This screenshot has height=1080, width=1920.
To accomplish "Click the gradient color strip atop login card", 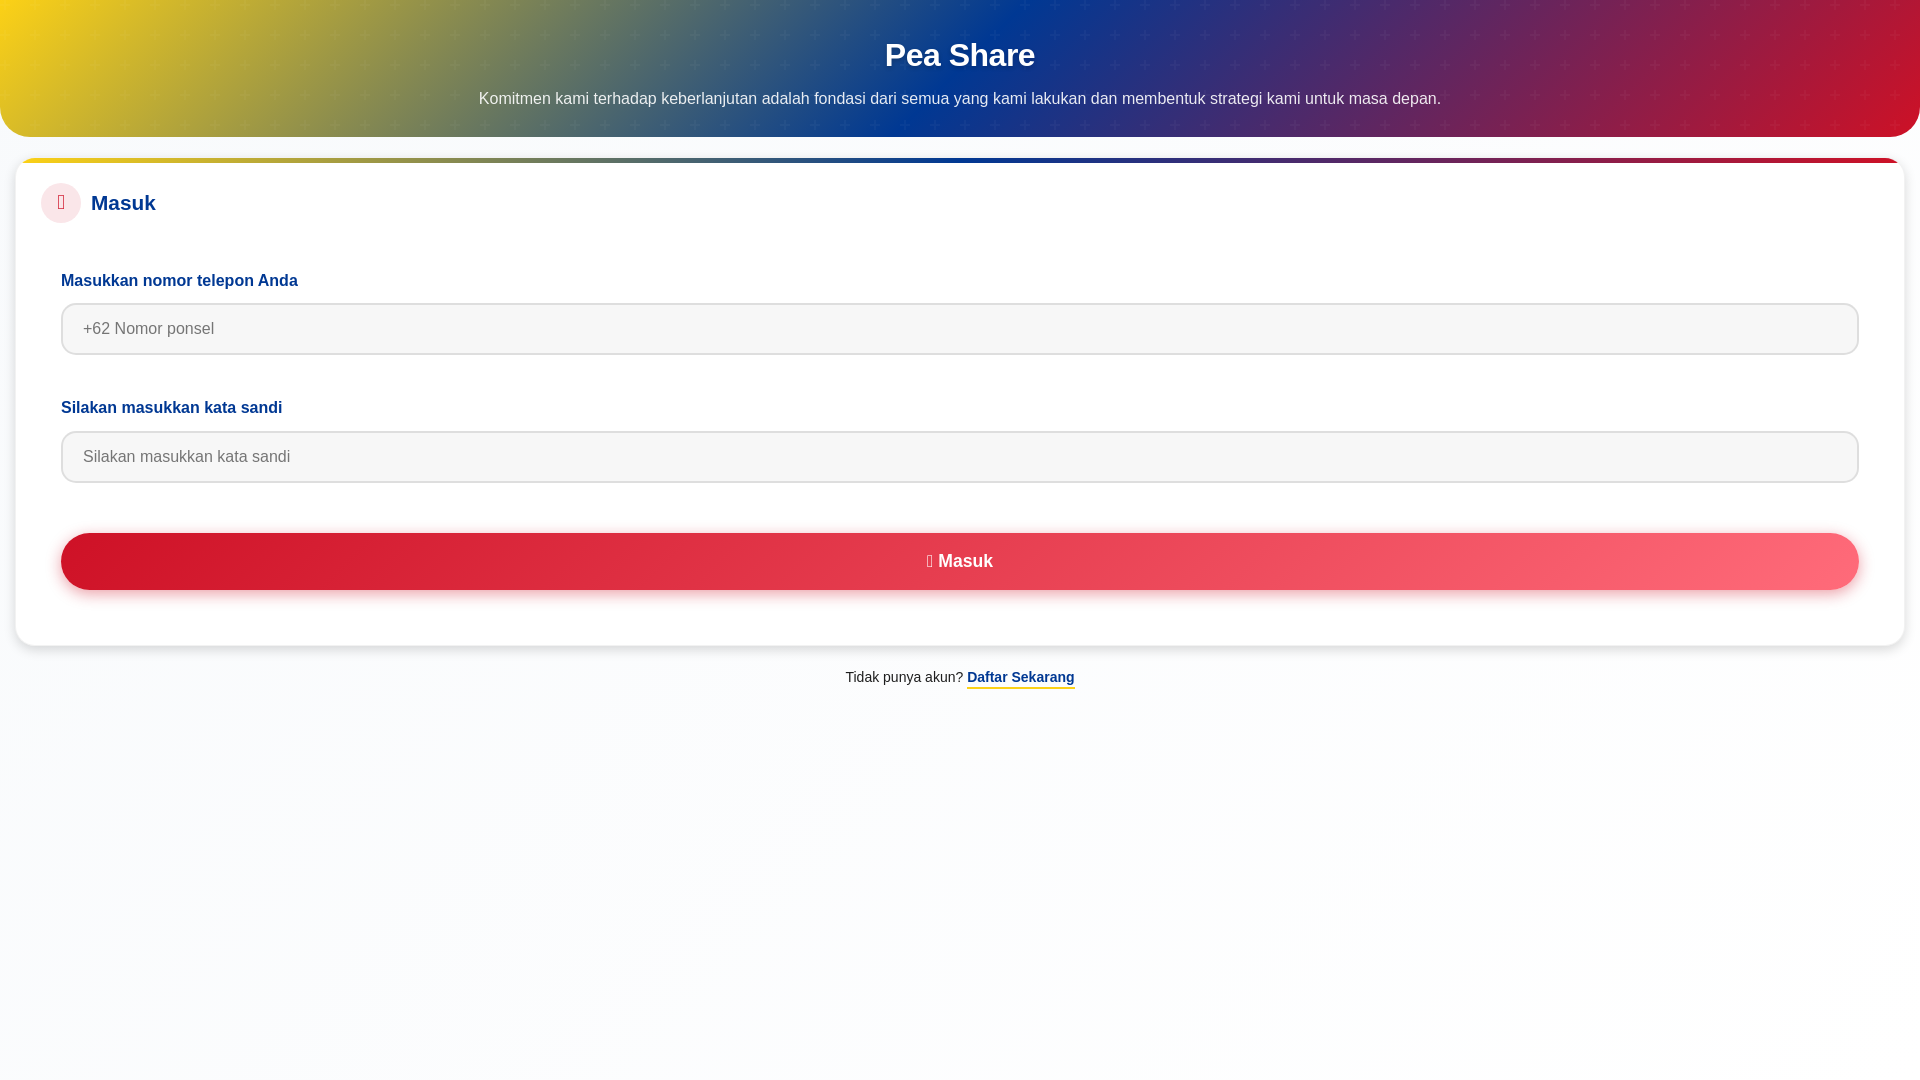I will click(959, 160).
